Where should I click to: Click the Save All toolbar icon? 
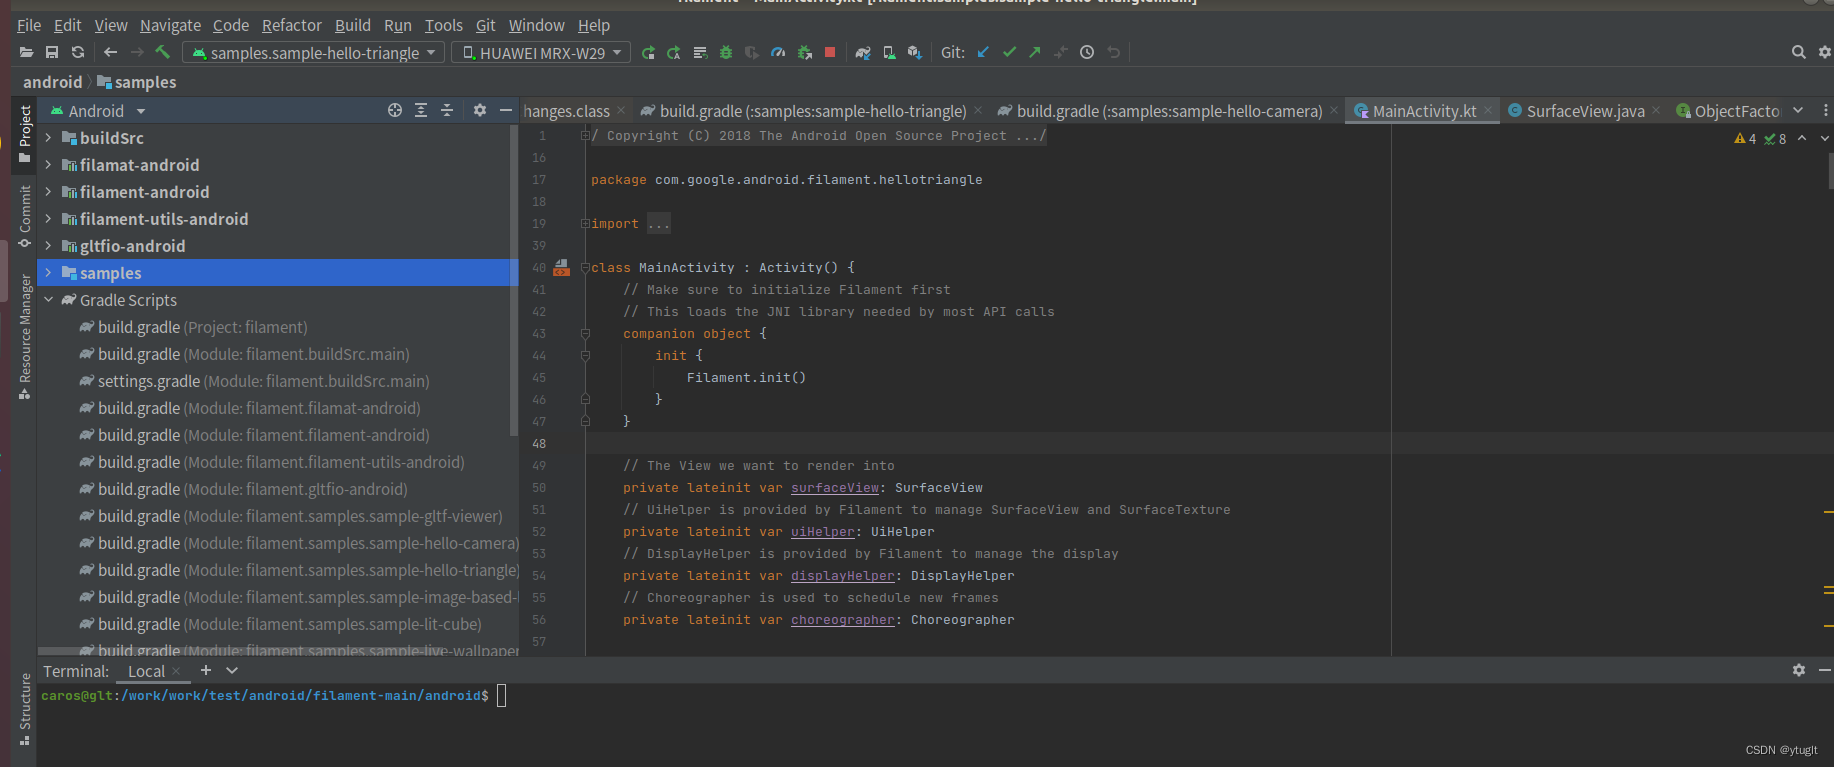(52, 52)
